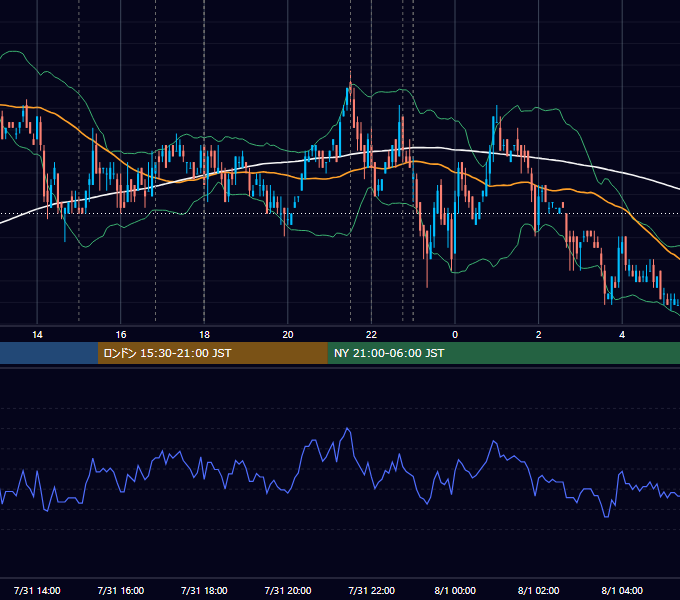Screen dimensions: 680x600
Task: Click hour label 0 on price chart axis
Action: [455, 335]
